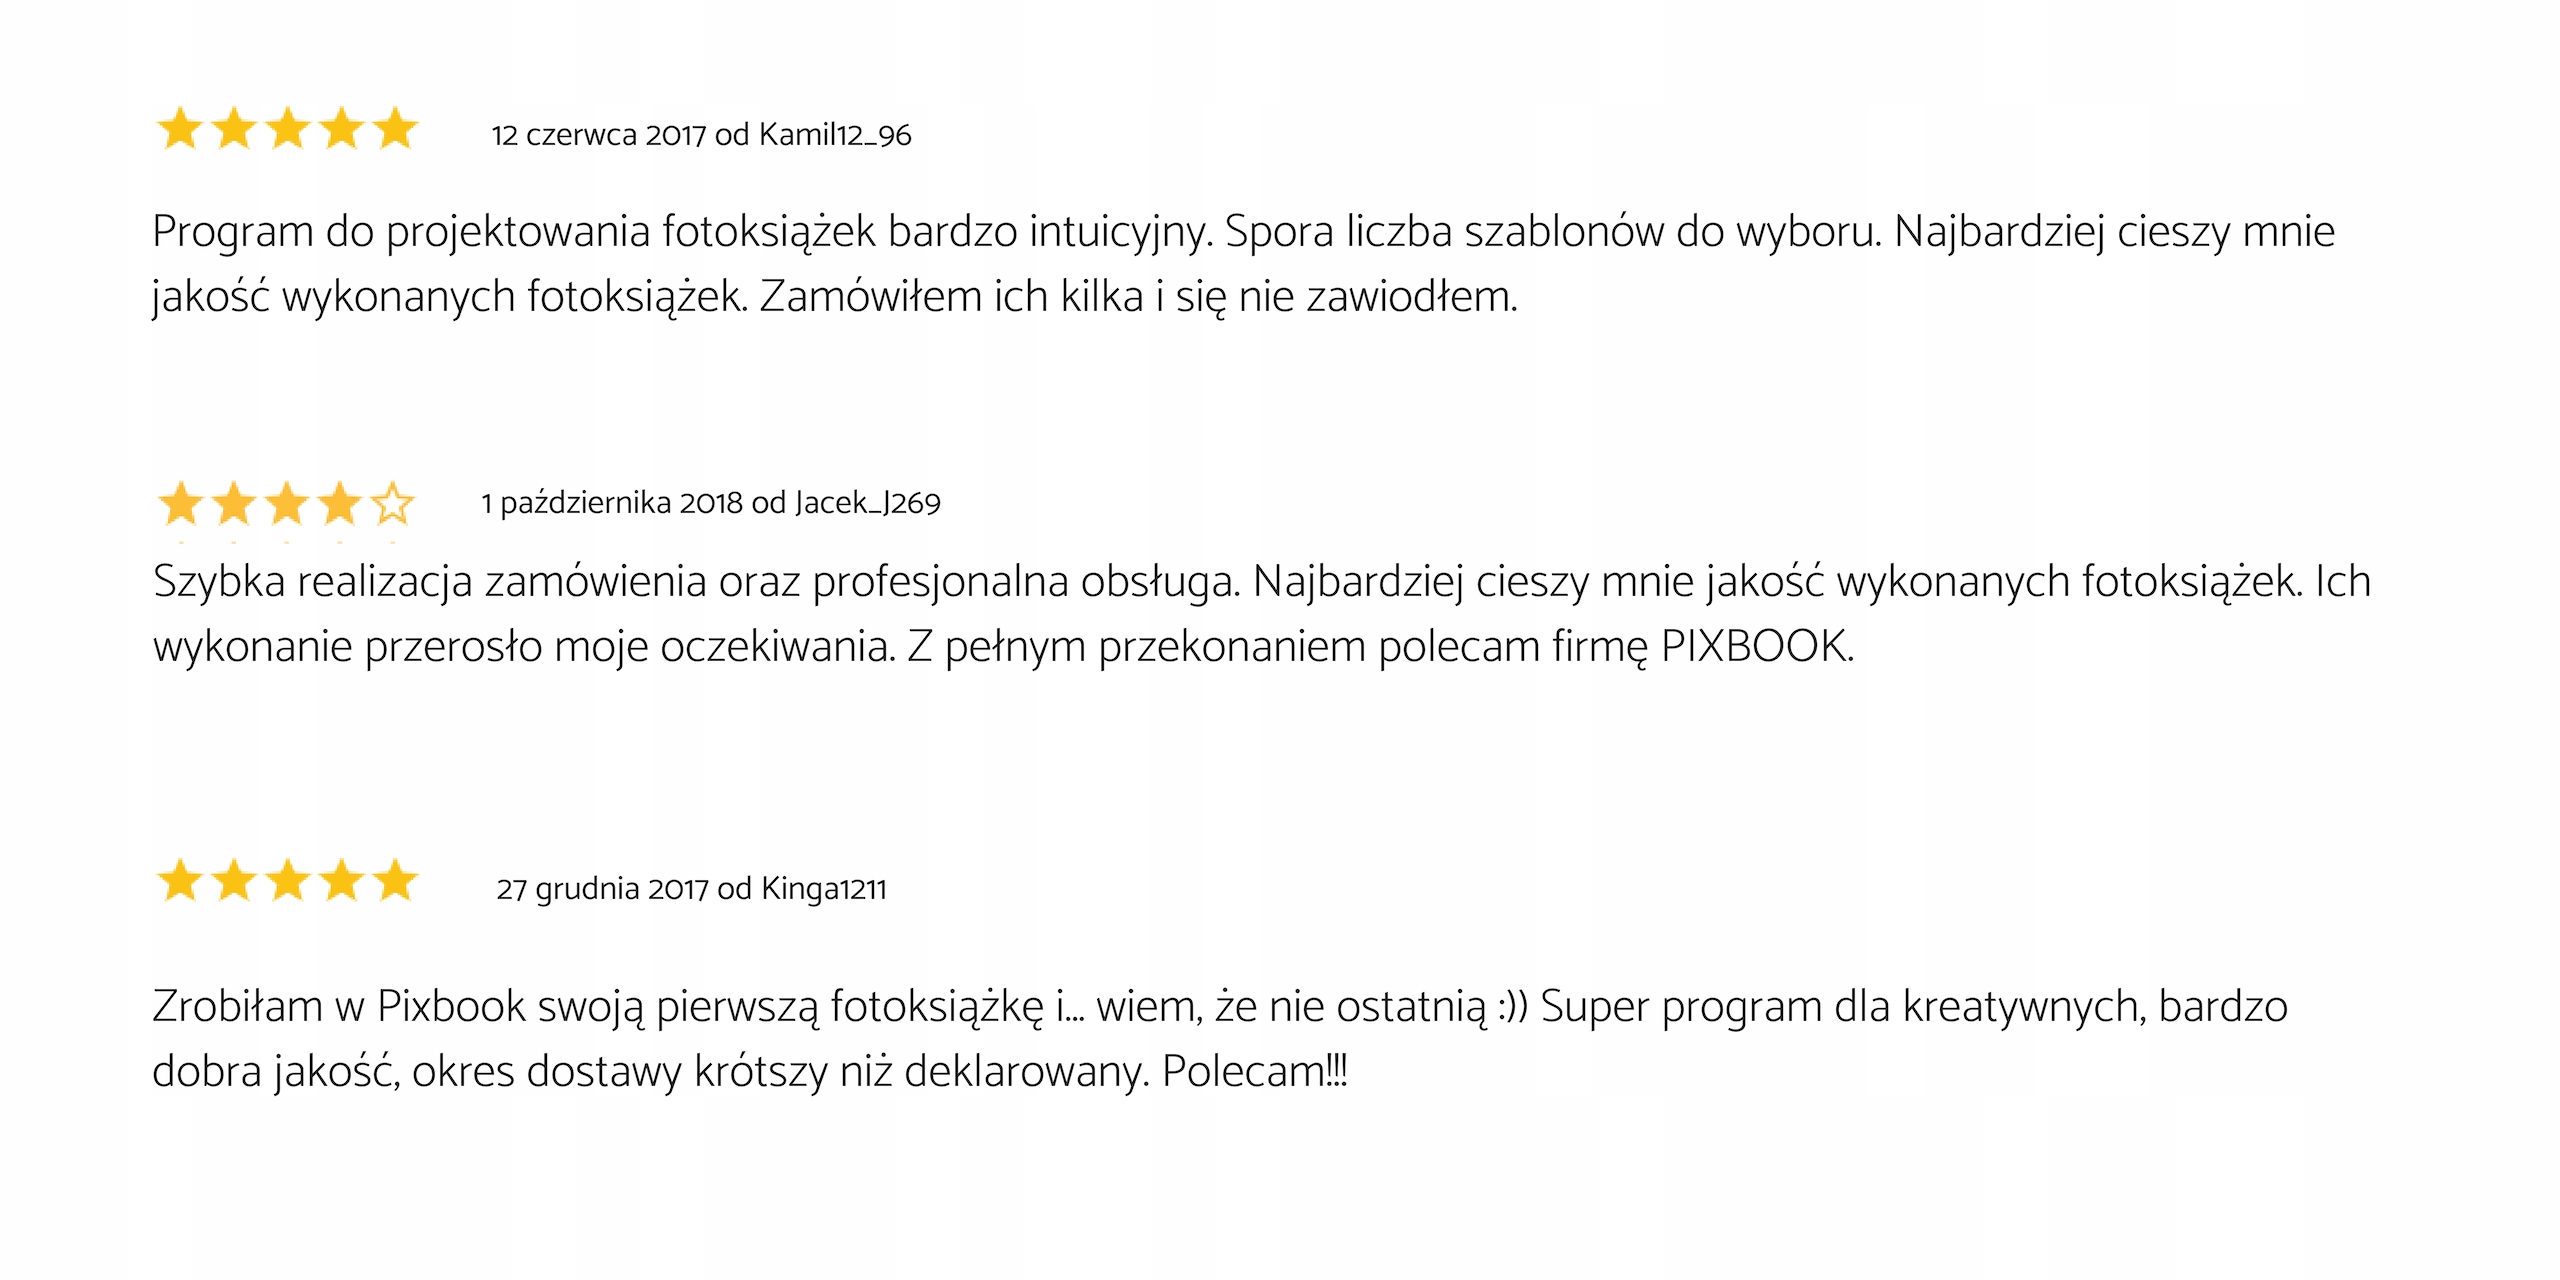The width and height of the screenshot is (2560, 1280).
Task: Click the third star in Kamil12_96's rating
Action: 288,129
